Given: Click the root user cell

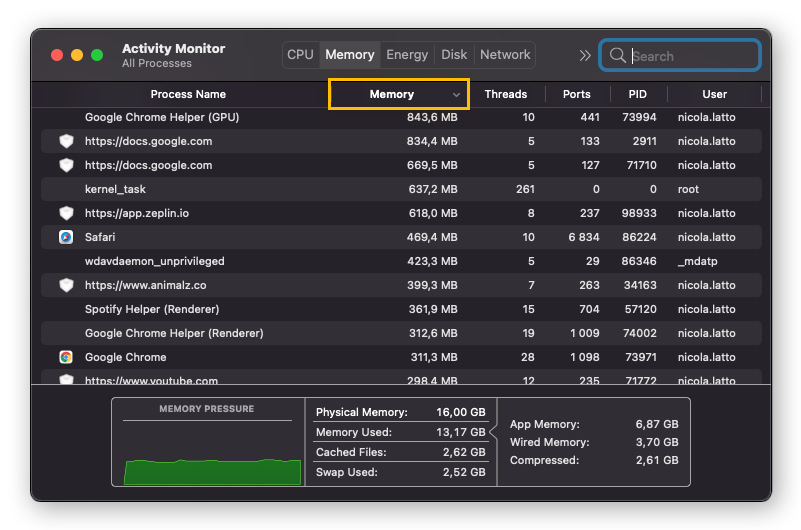Looking at the screenshot, I should pyautogui.click(x=688, y=189).
